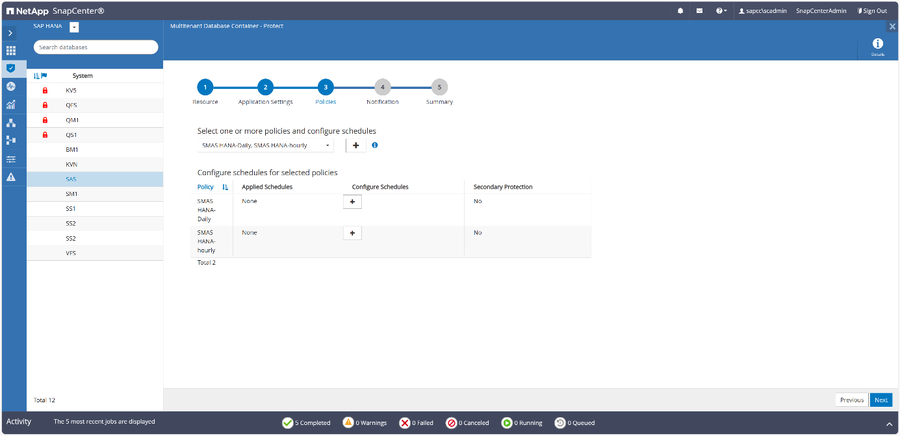Click the Next button
Image resolution: width=900 pixels, height=436 pixels.
[881, 400]
